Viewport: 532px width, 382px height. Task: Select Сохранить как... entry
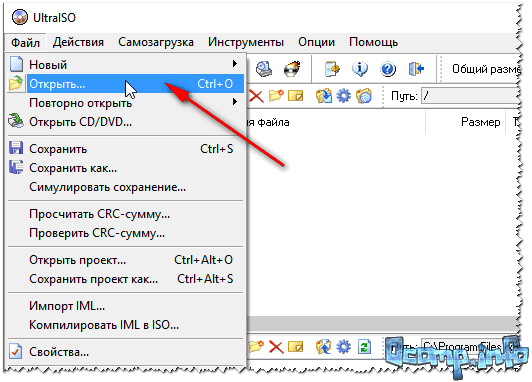(x=126, y=168)
